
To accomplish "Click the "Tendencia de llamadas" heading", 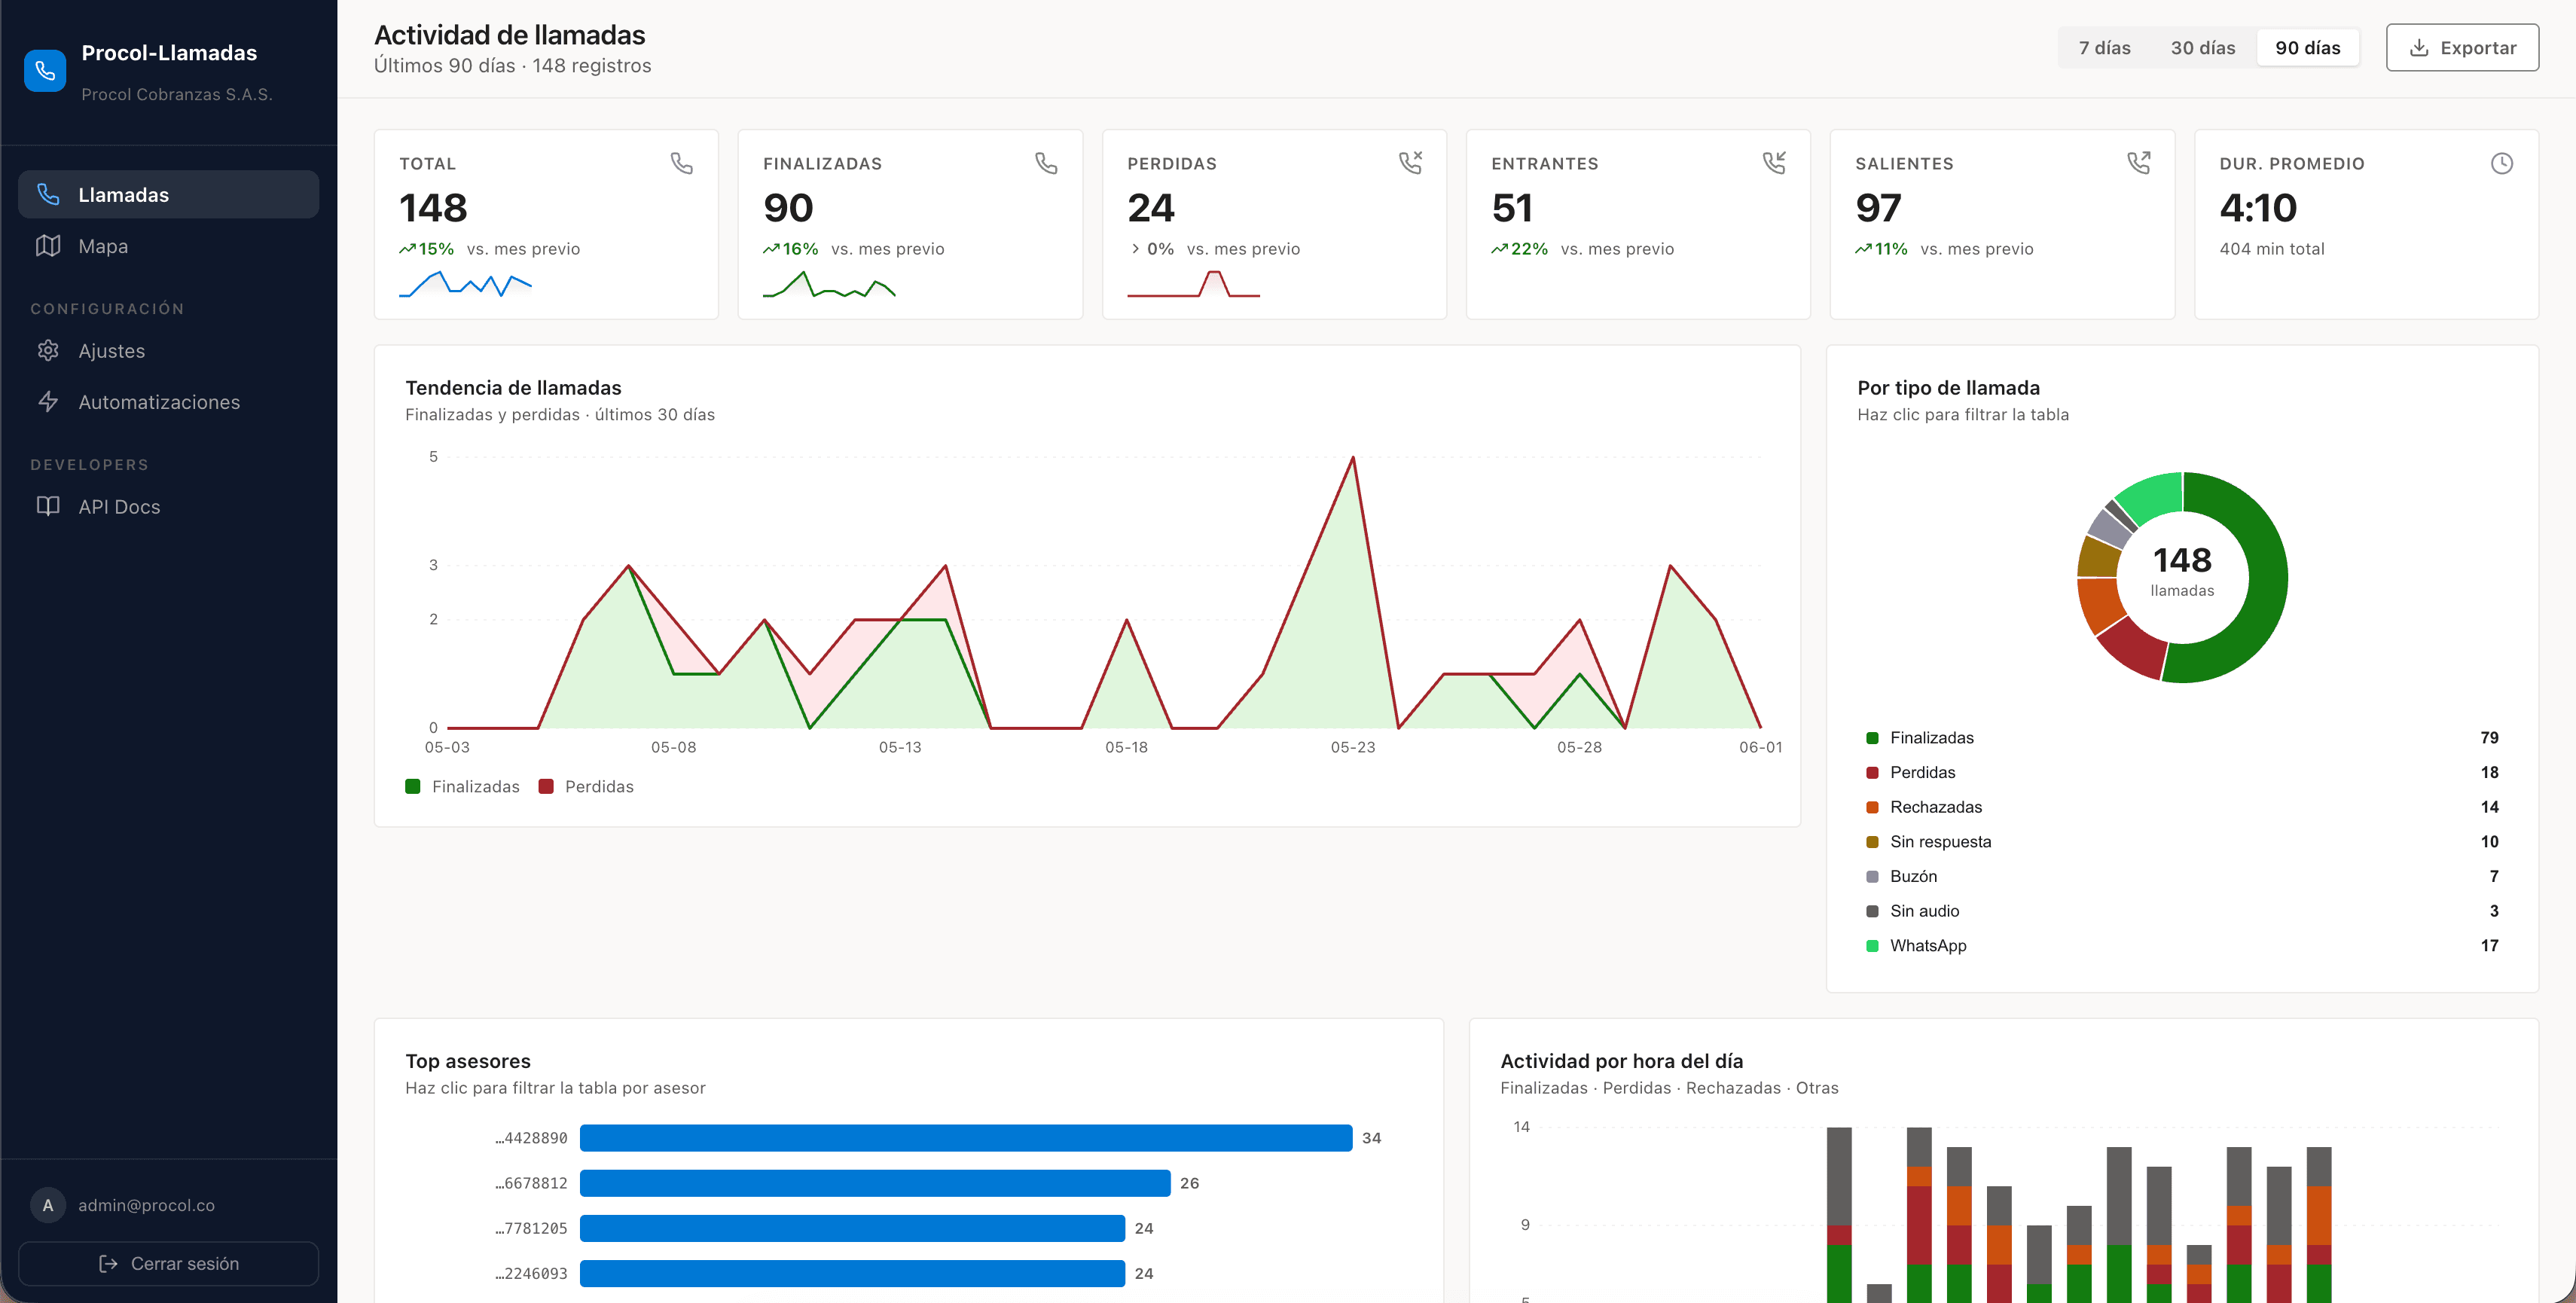I will [x=513, y=388].
